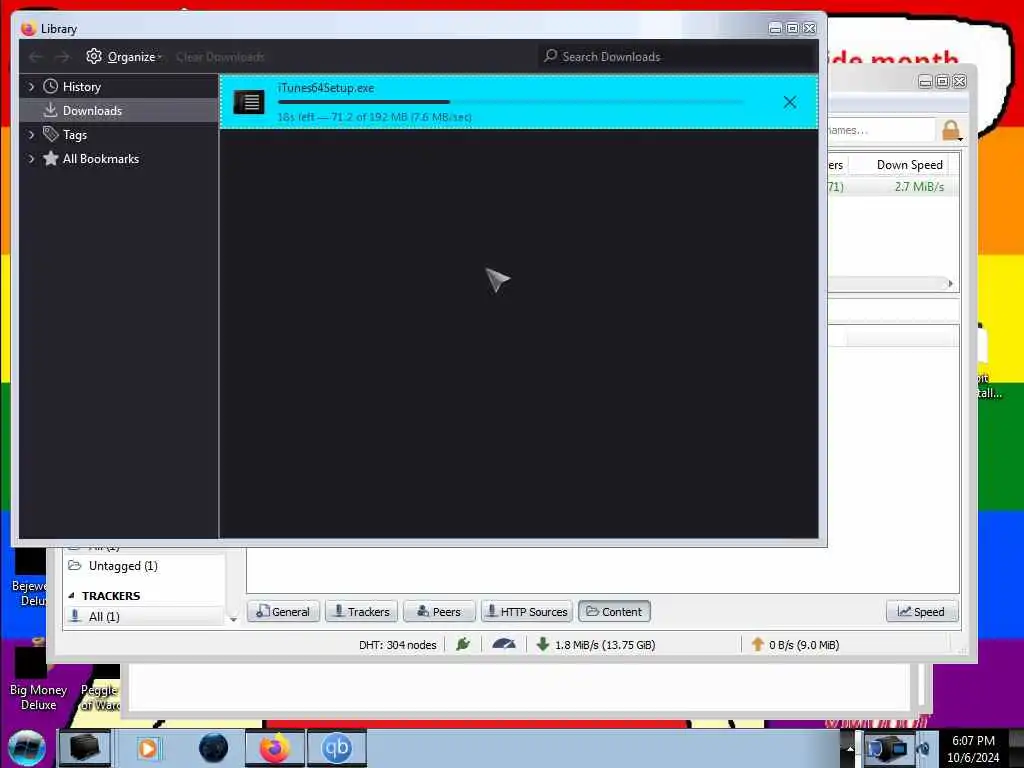Select Tags in the sidebar
This screenshot has width=1024, height=768.
pyautogui.click(x=74, y=135)
